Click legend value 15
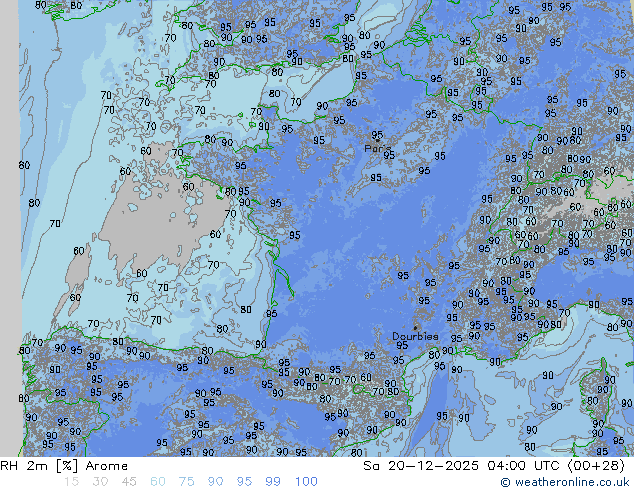The width and height of the screenshot is (634, 490). pos(71,482)
